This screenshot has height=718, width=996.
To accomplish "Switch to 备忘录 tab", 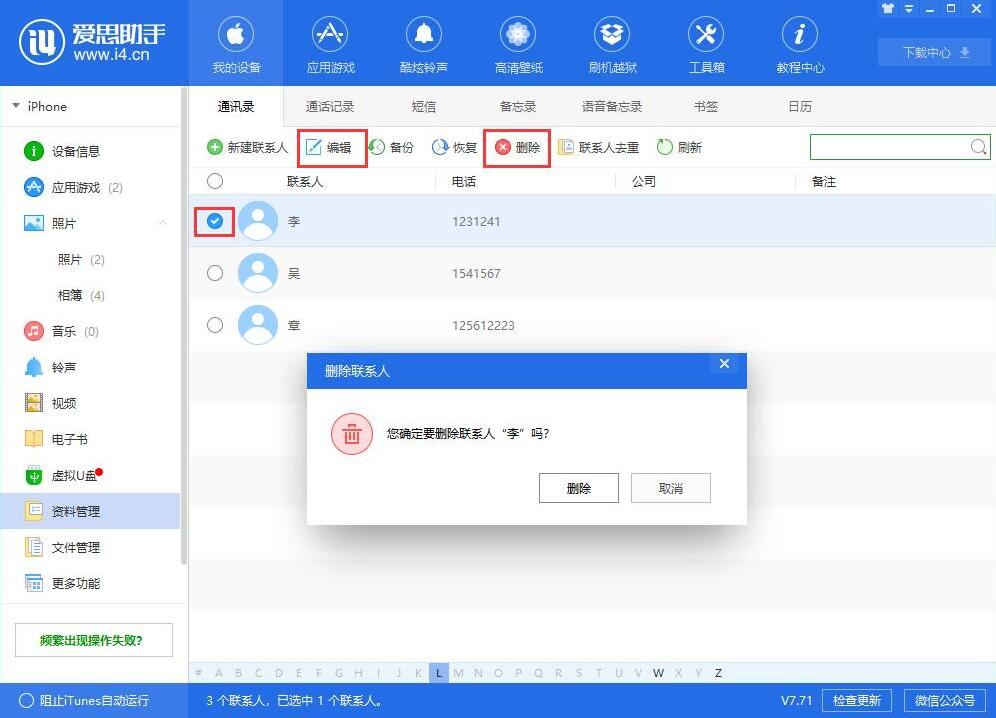I will click(518, 106).
